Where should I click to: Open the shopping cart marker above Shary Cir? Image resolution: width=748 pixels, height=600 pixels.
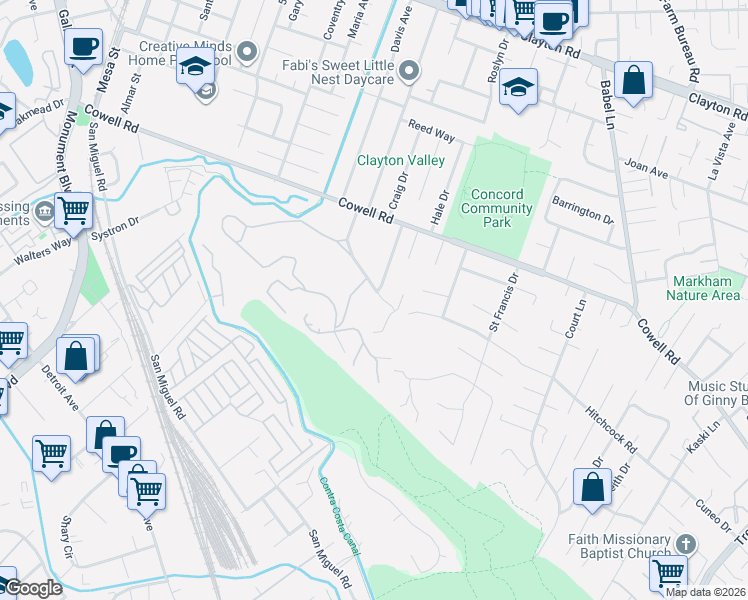[x=52, y=456]
